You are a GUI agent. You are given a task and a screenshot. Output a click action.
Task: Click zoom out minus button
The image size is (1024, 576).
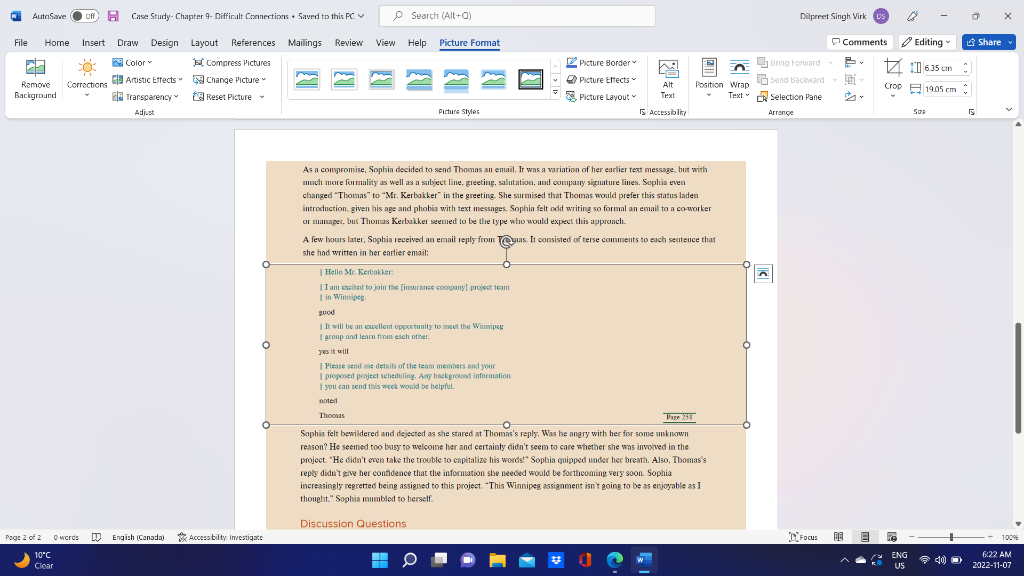pyautogui.click(x=912, y=537)
